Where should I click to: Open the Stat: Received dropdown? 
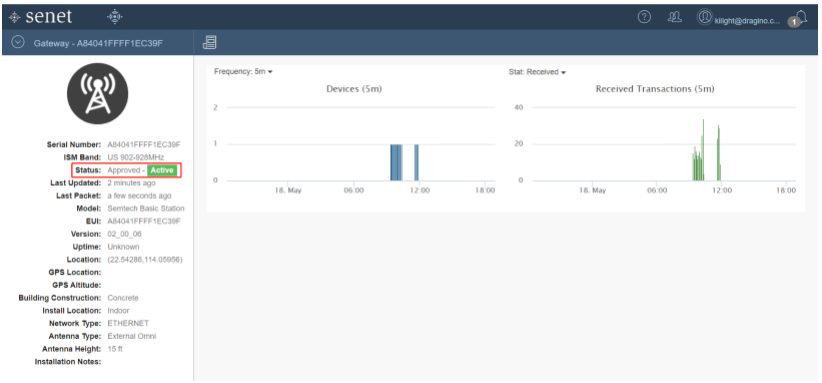click(537, 72)
